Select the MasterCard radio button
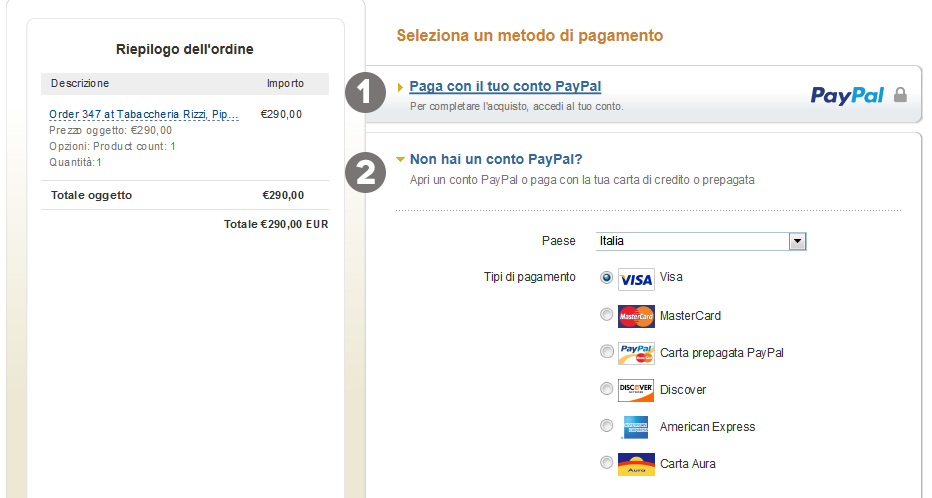The width and height of the screenshot is (932, 498). (x=606, y=315)
